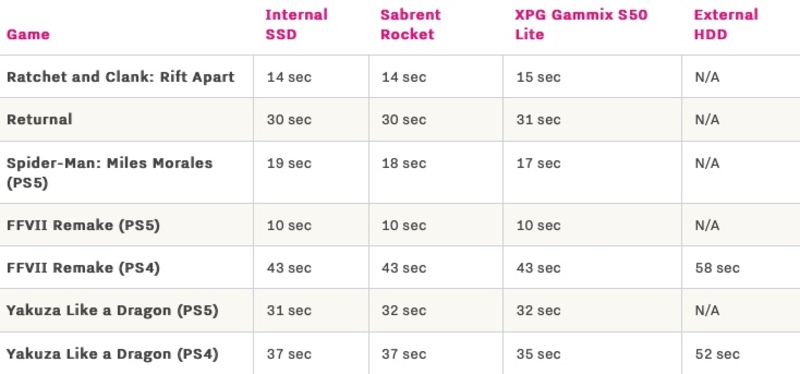This screenshot has width=800, height=374.
Task: Click the 19 sec Internal SSD cell
Action: point(288,163)
